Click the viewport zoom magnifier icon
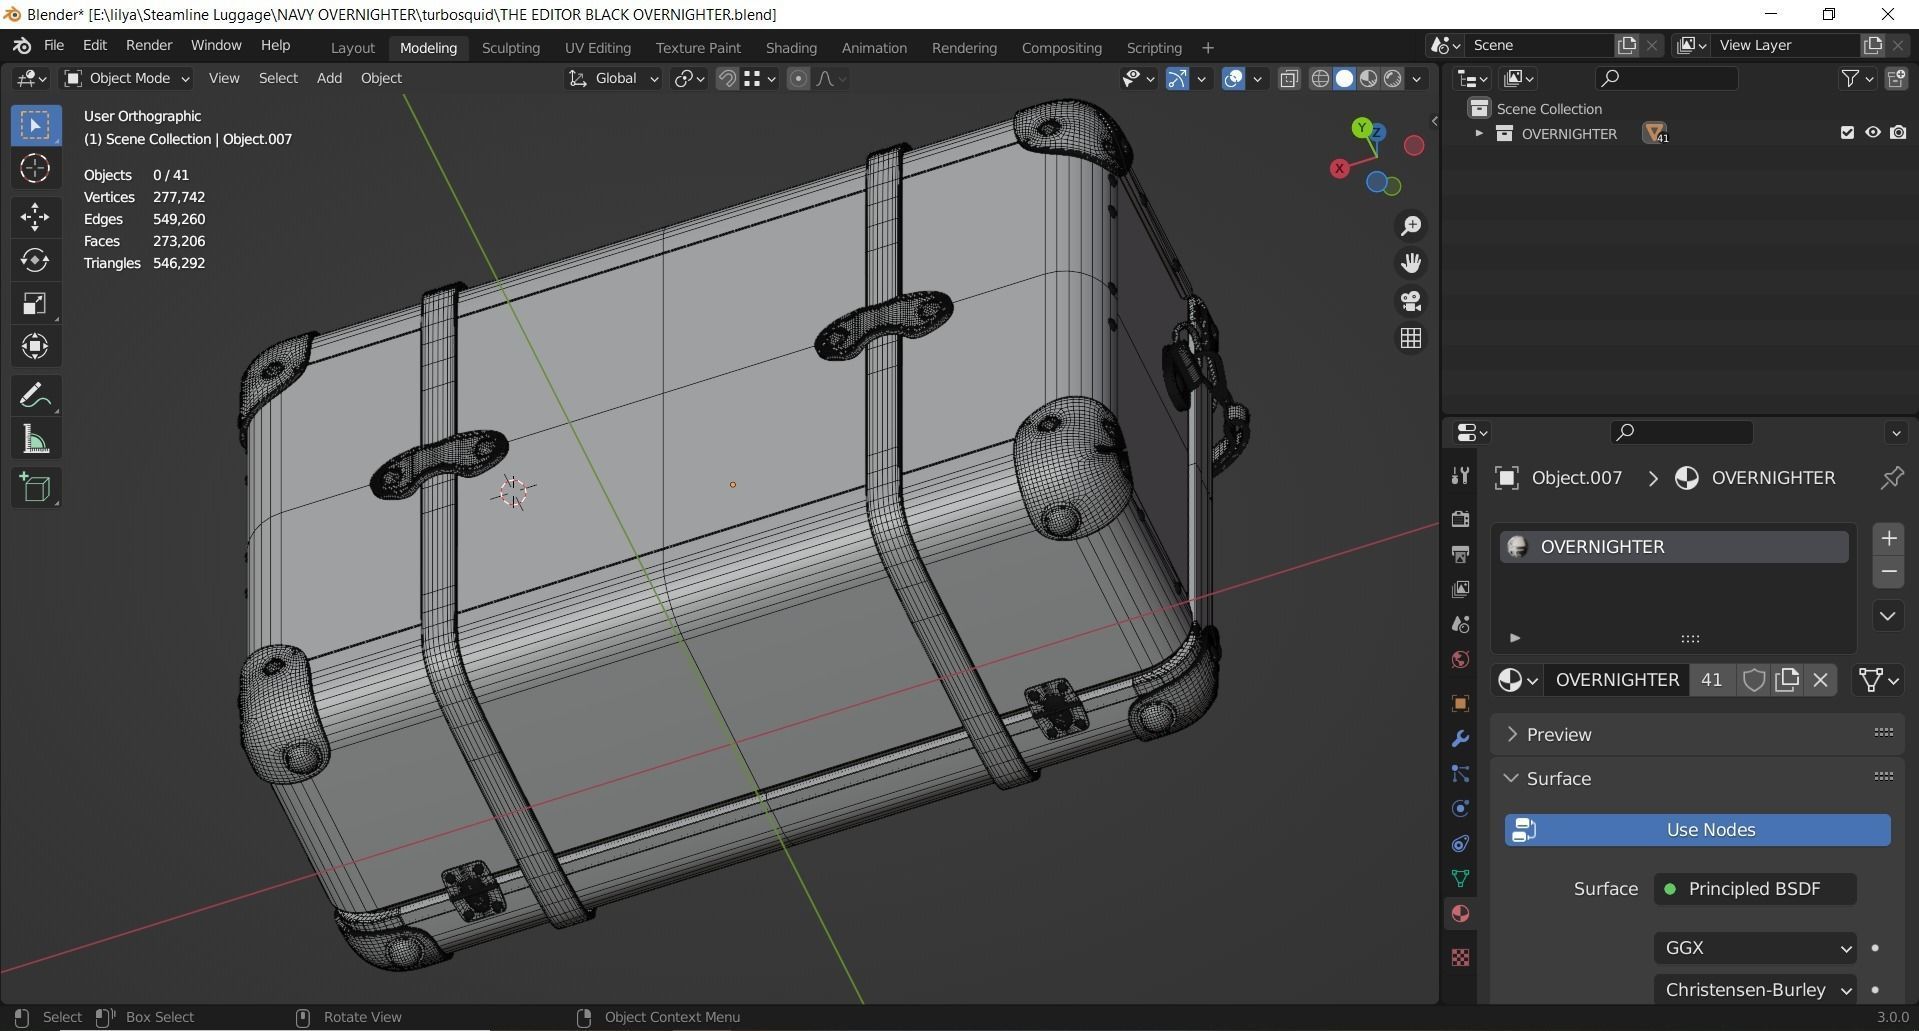This screenshot has height=1031, width=1919. click(x=1410, y=226)
